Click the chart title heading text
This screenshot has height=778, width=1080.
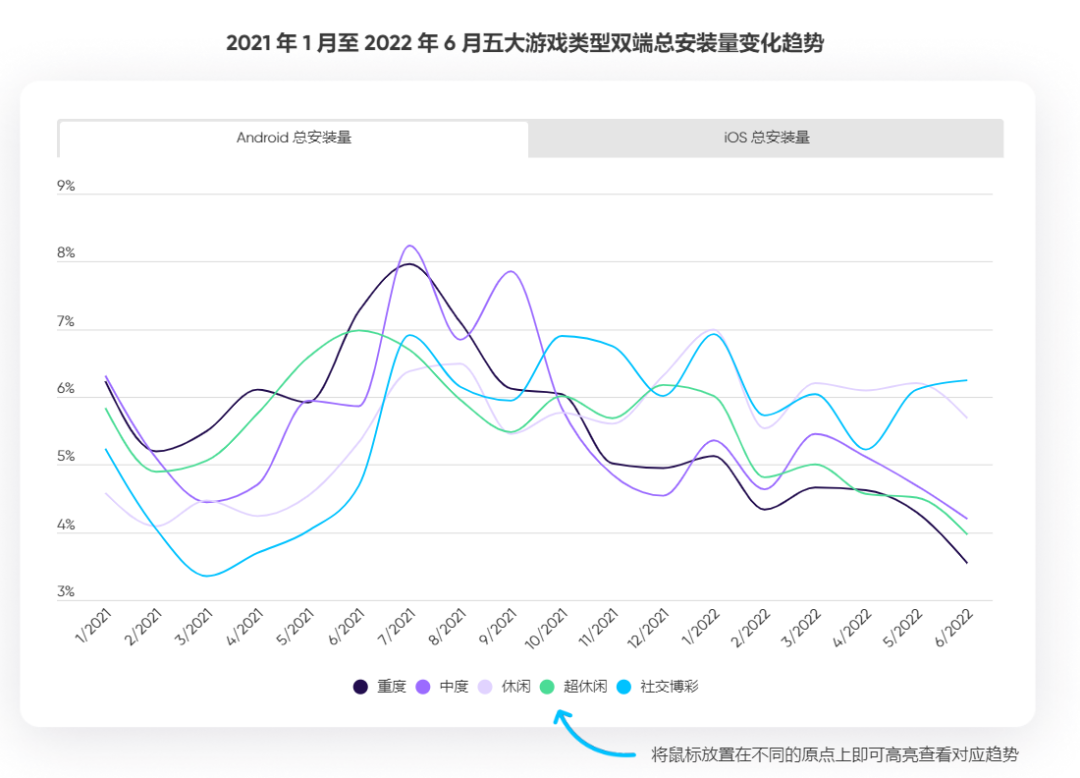525,44
